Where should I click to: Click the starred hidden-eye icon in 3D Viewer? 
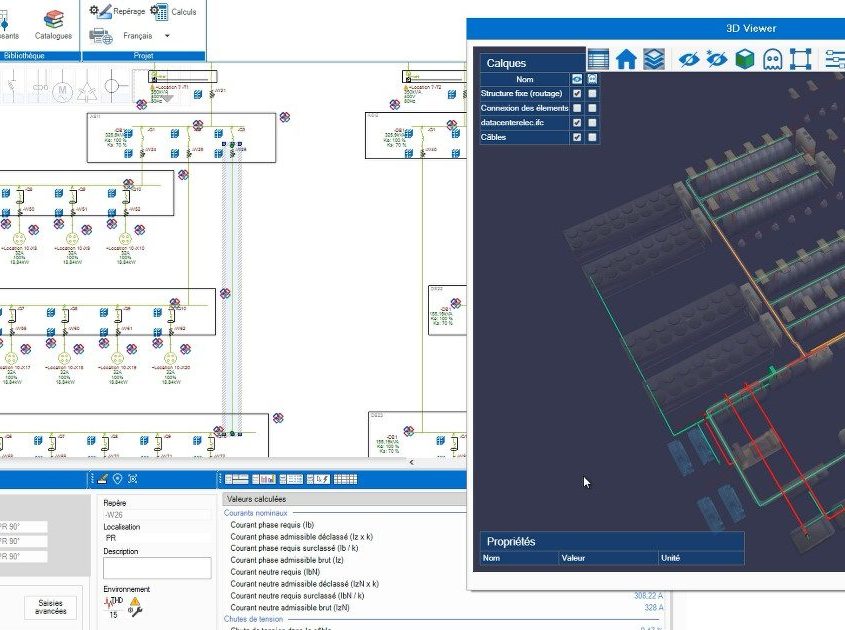point(716,59)
